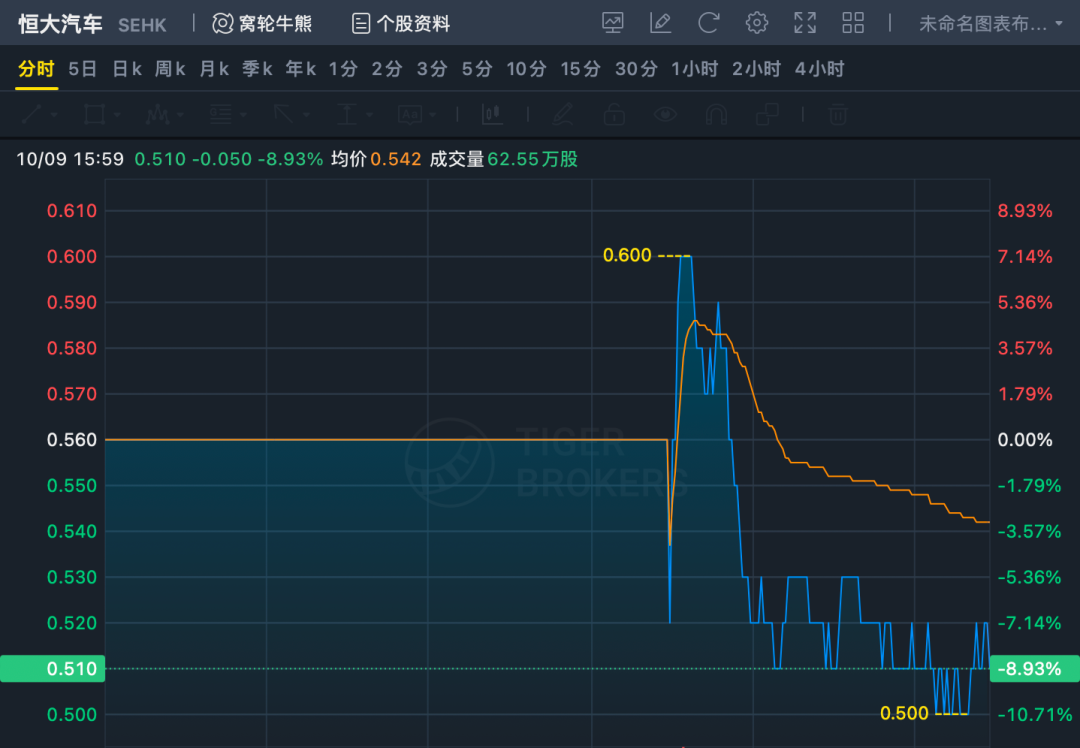Image resolution: width=1080 pixels, height=748 pixels.
Task: Click the green 0.510 current price tag
Action: [52, 669]
